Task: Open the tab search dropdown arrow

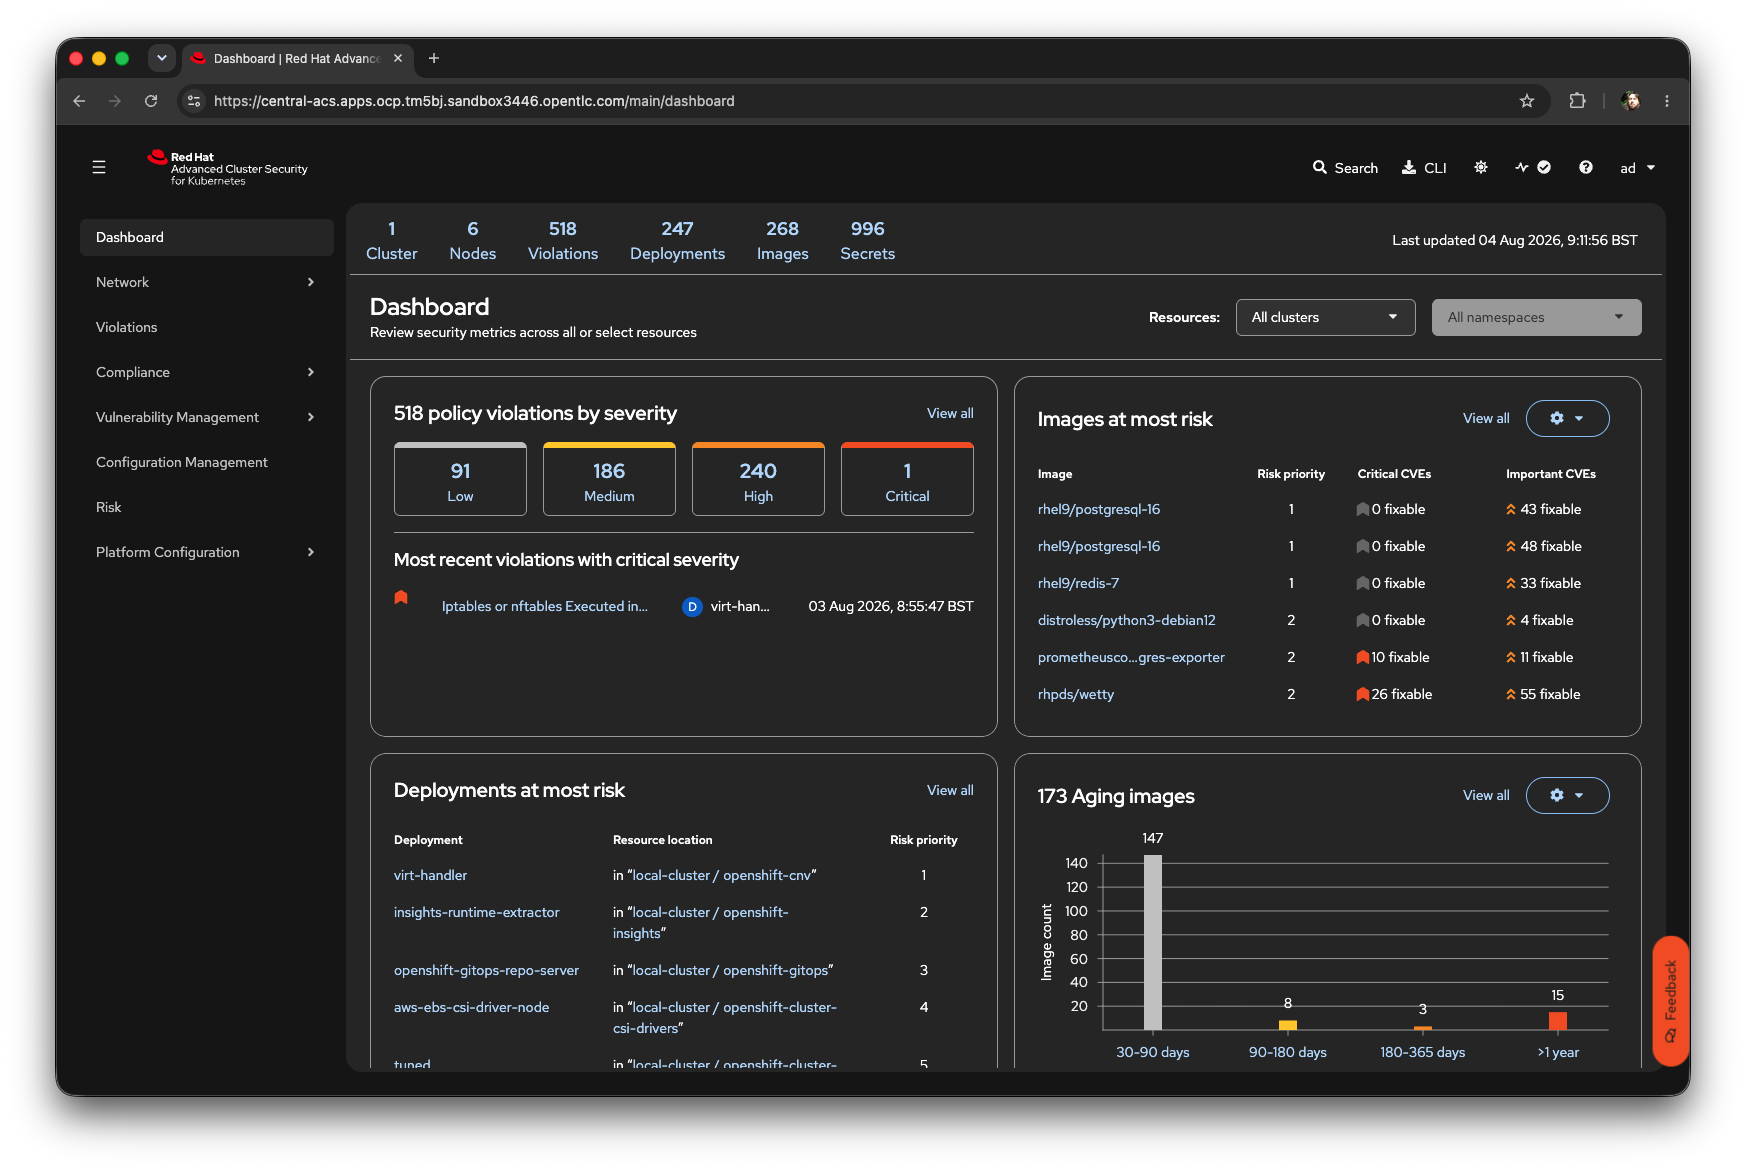Action: coord(162,58)
